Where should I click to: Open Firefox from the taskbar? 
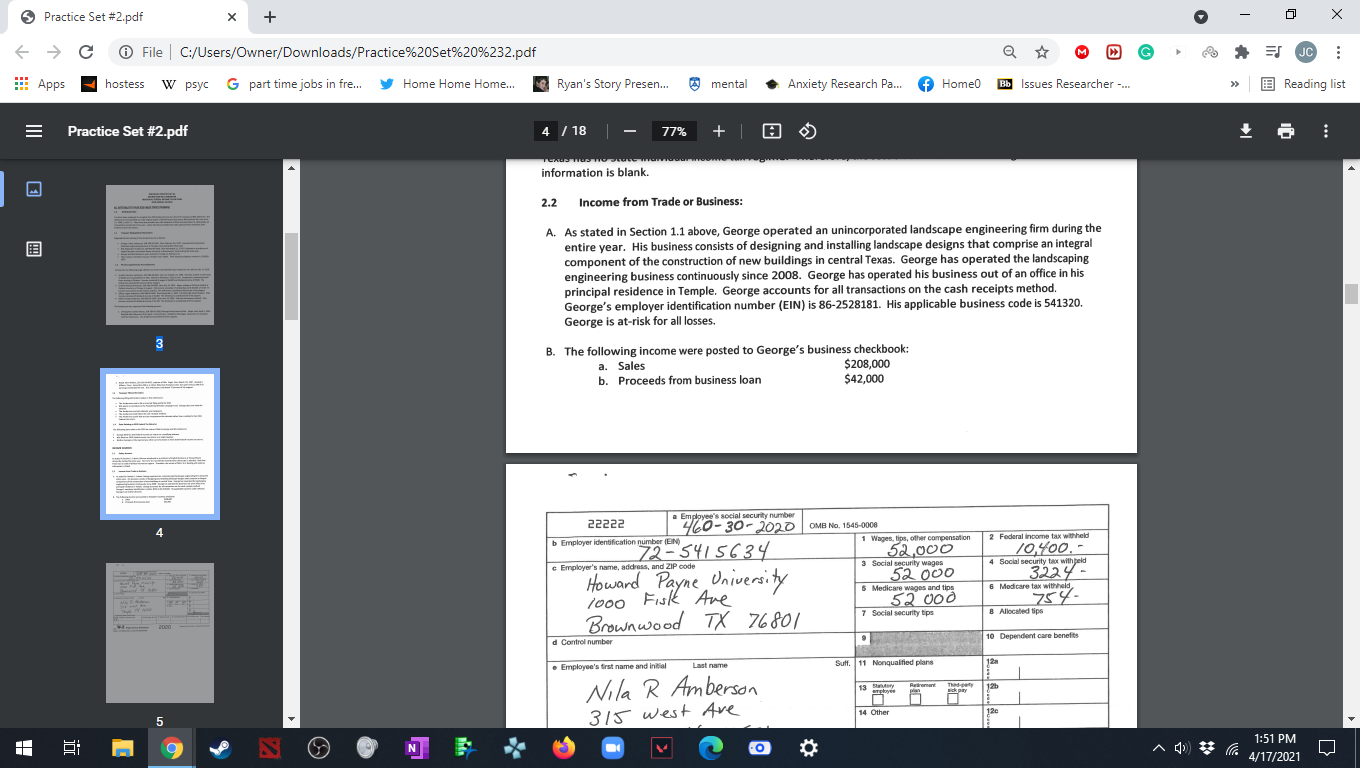(562, 747)
